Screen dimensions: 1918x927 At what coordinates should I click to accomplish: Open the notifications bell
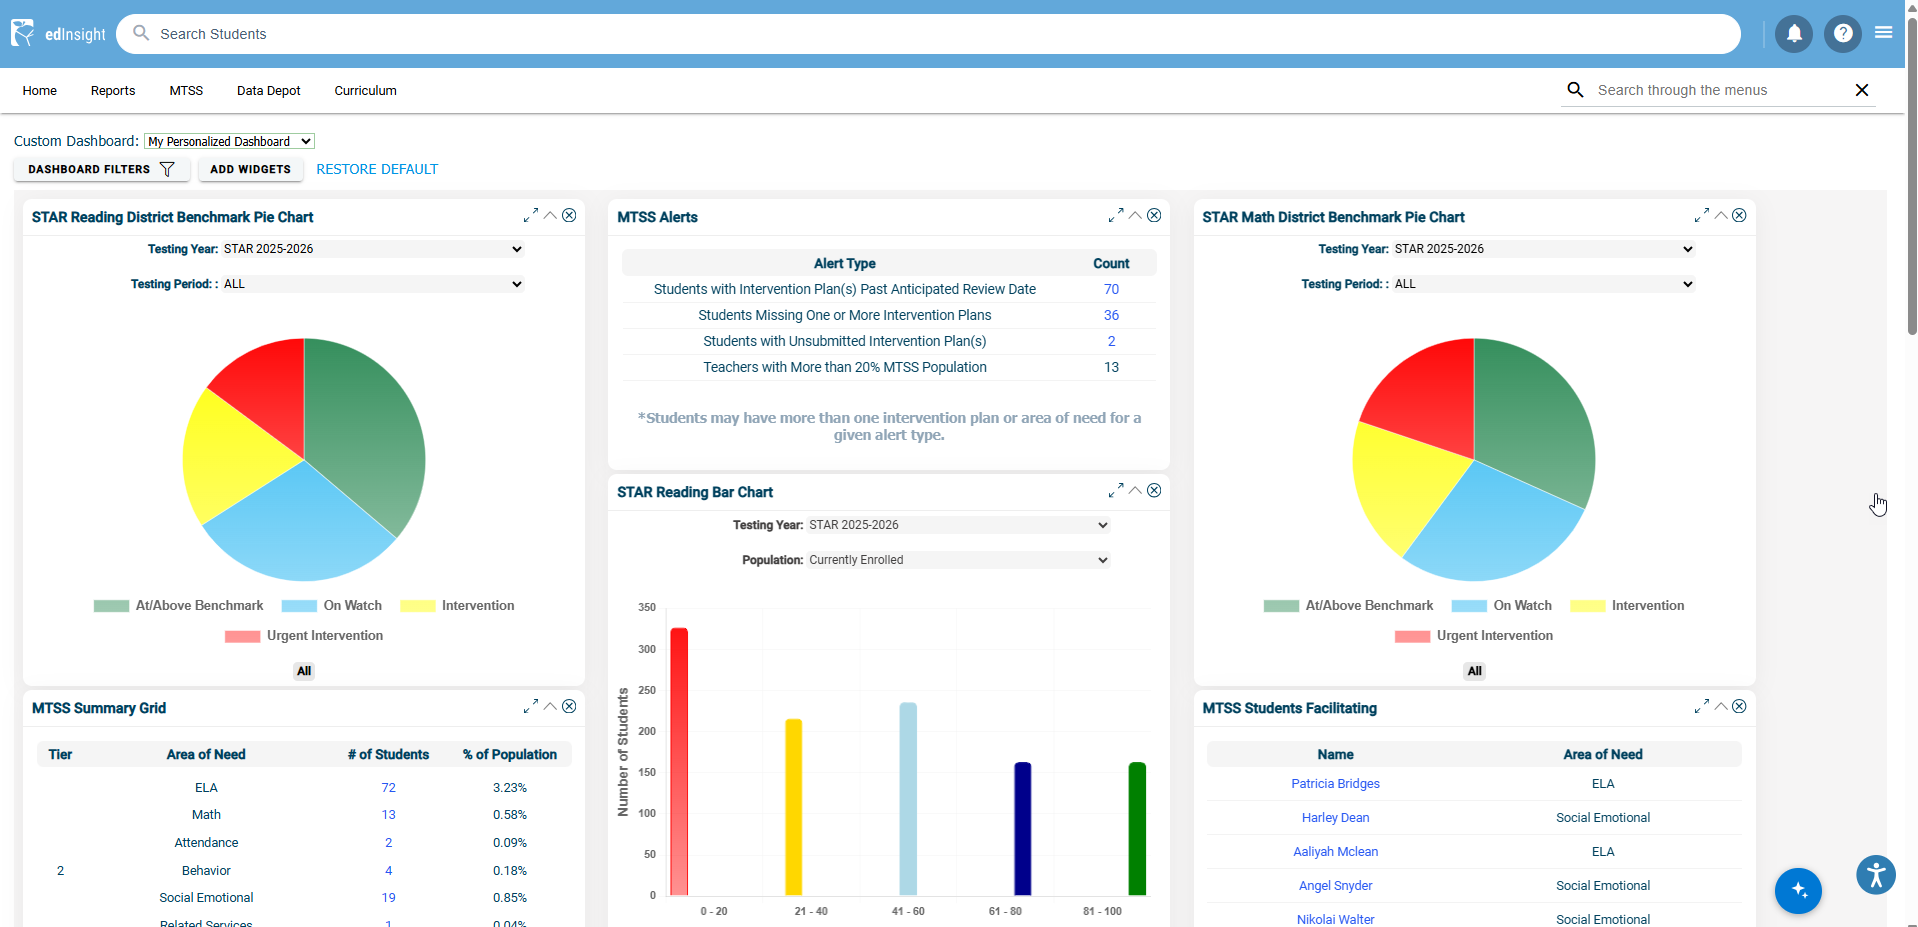click(1794, 34)
